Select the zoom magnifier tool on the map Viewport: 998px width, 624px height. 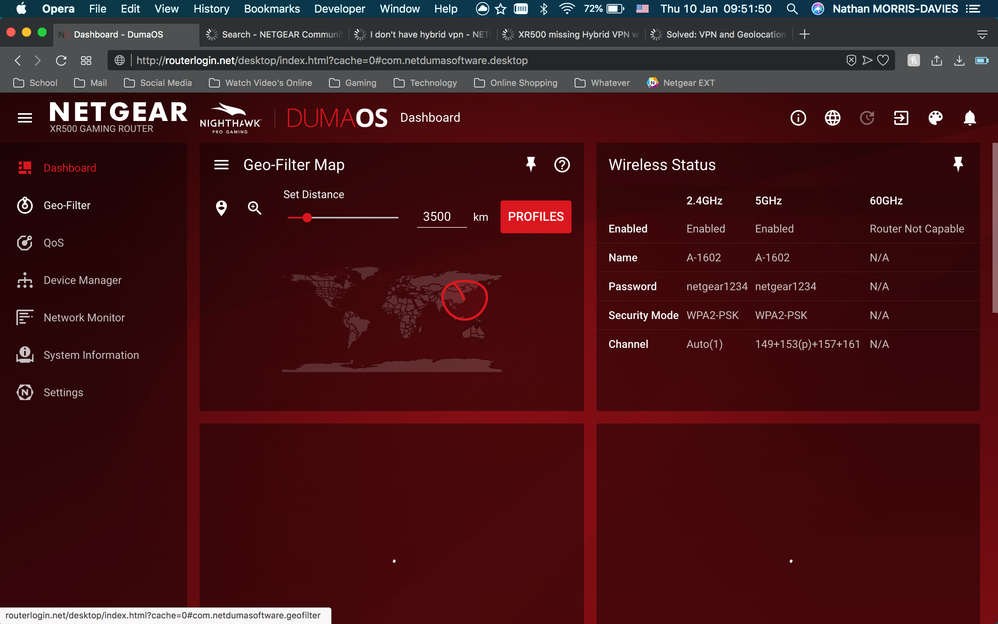pyautogui.click(x=254, y=208)
